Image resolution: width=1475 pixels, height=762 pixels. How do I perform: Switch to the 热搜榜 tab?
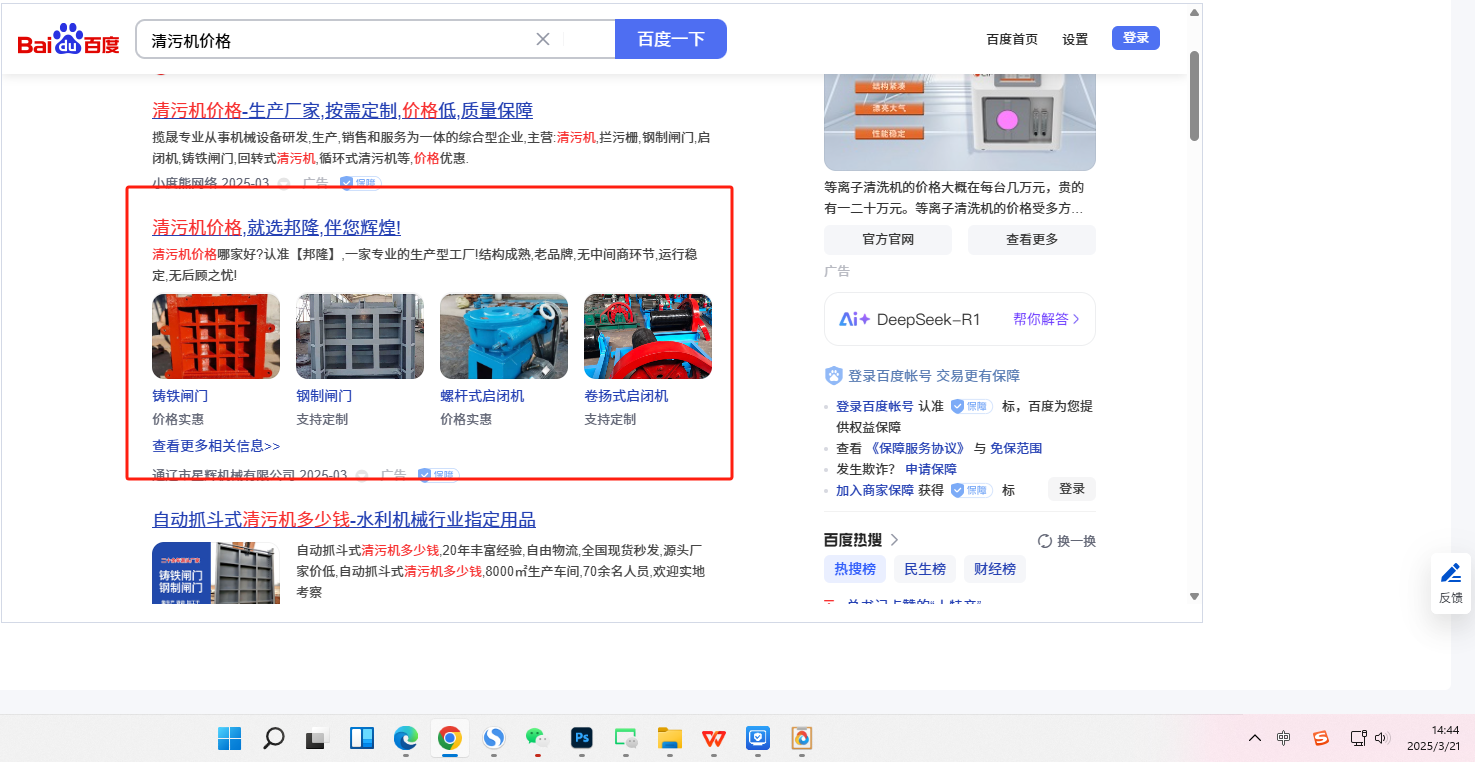point(855,569)
